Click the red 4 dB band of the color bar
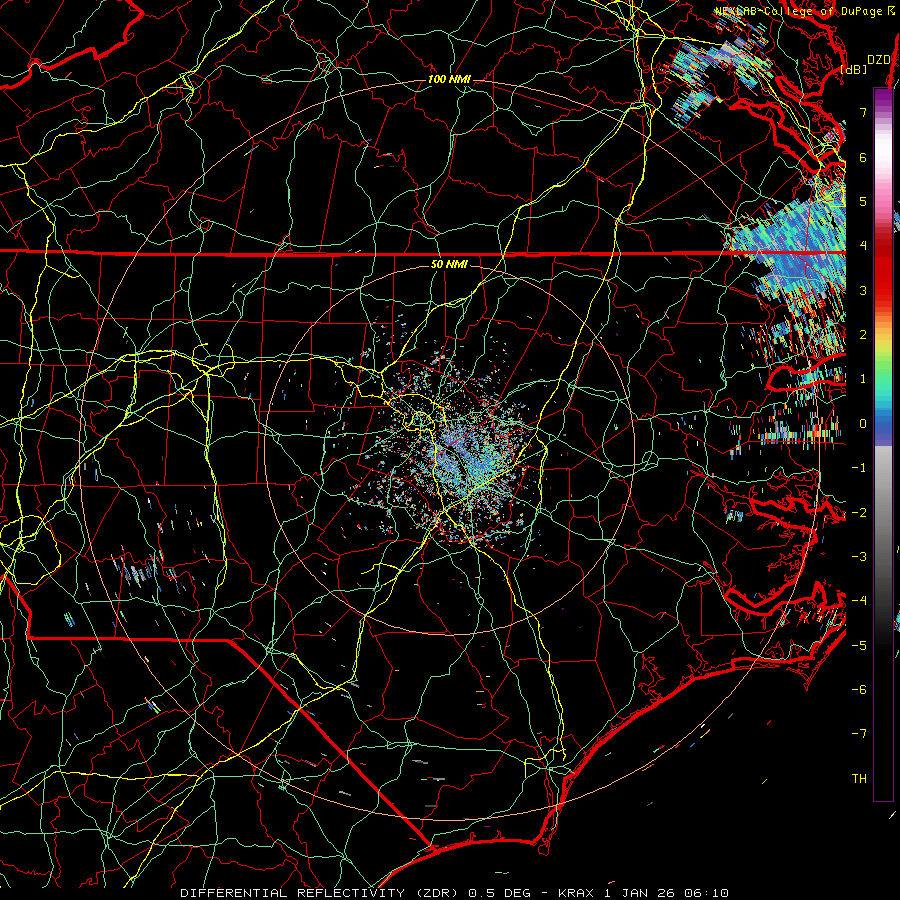This screenshot has height=900, width=900. [883, 246]
